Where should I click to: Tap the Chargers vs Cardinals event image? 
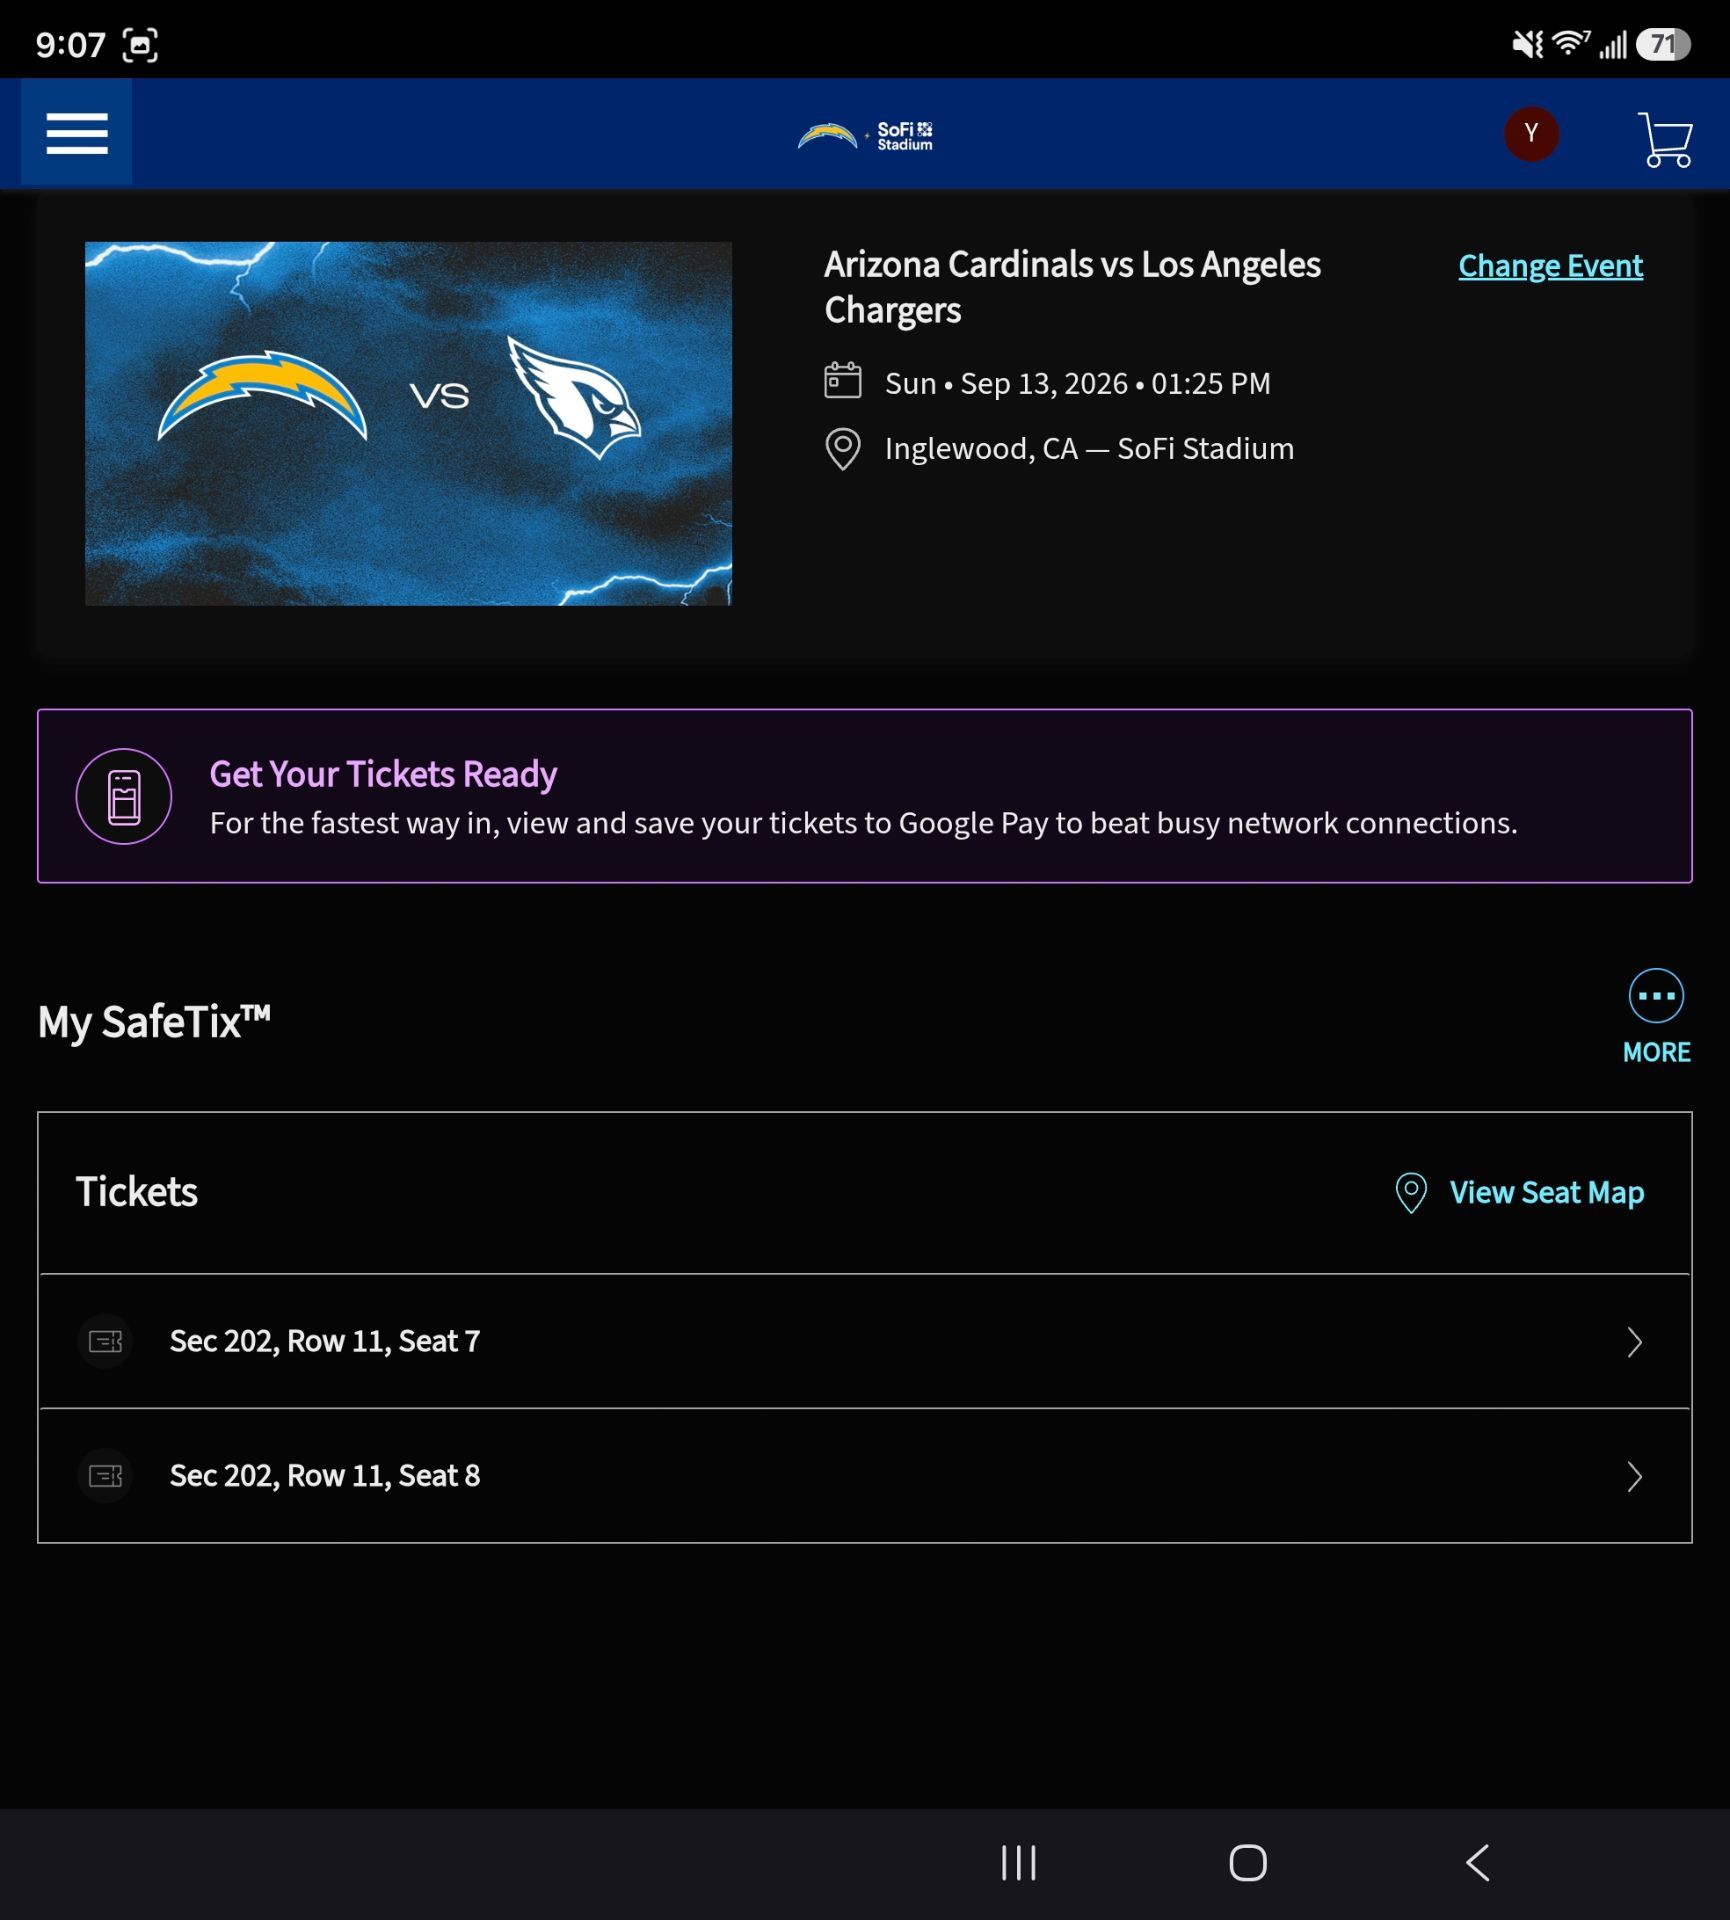[408, 423]
